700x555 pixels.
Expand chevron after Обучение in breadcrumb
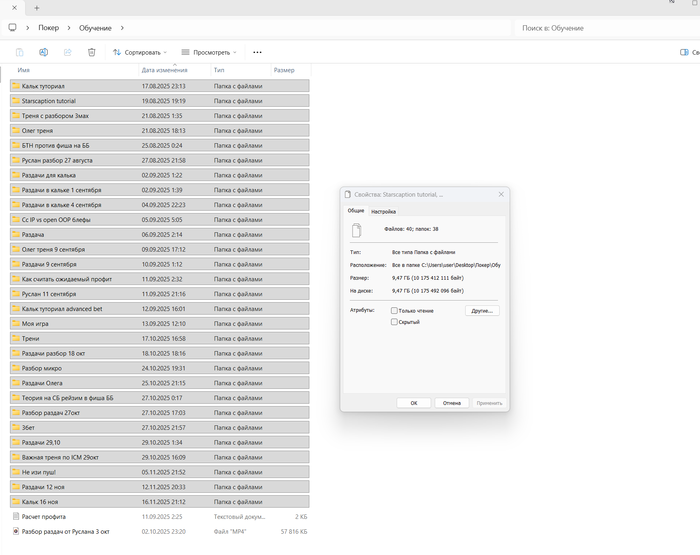(x=122, y=28)
